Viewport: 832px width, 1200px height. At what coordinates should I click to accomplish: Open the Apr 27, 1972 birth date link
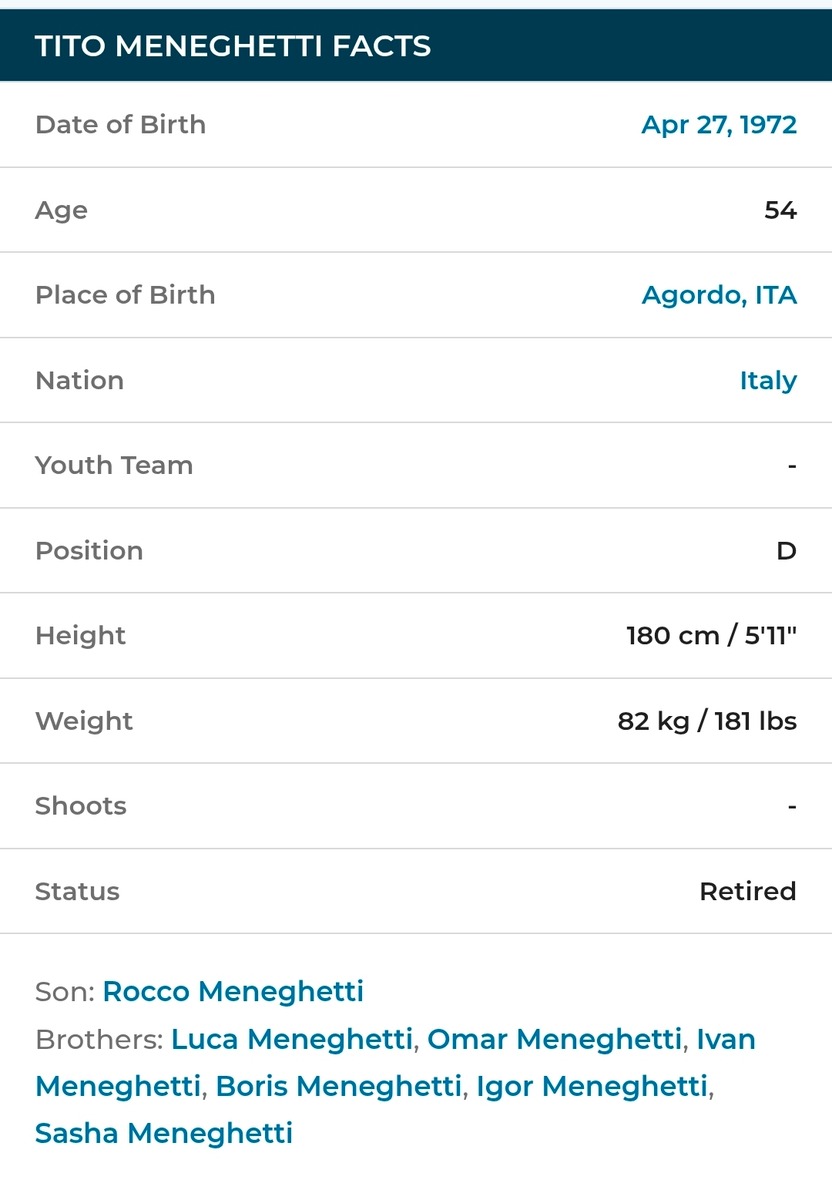(719, 125)
